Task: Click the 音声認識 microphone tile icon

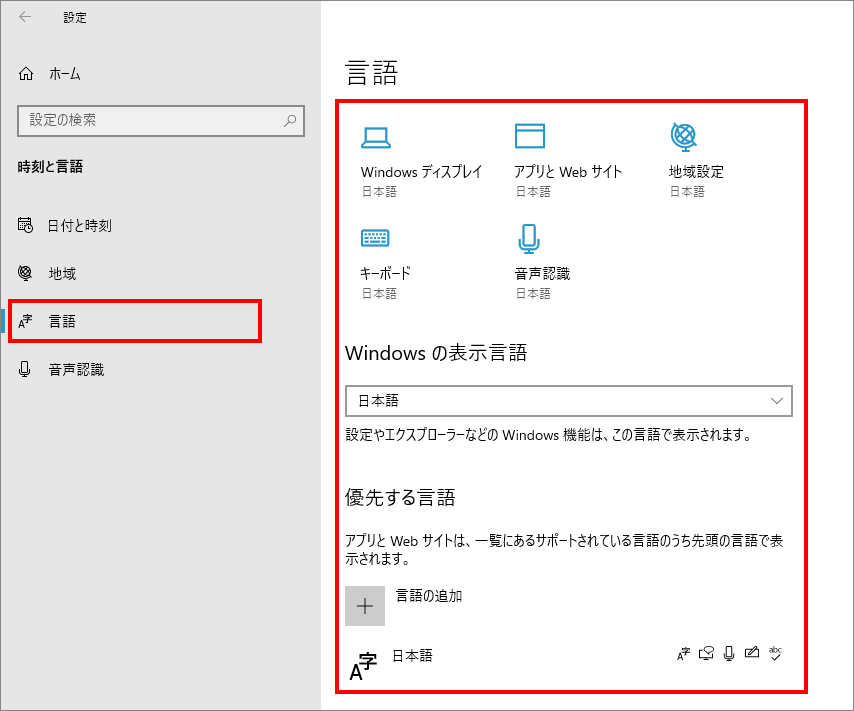Action: pyautogui.click(x=529, y=239)
